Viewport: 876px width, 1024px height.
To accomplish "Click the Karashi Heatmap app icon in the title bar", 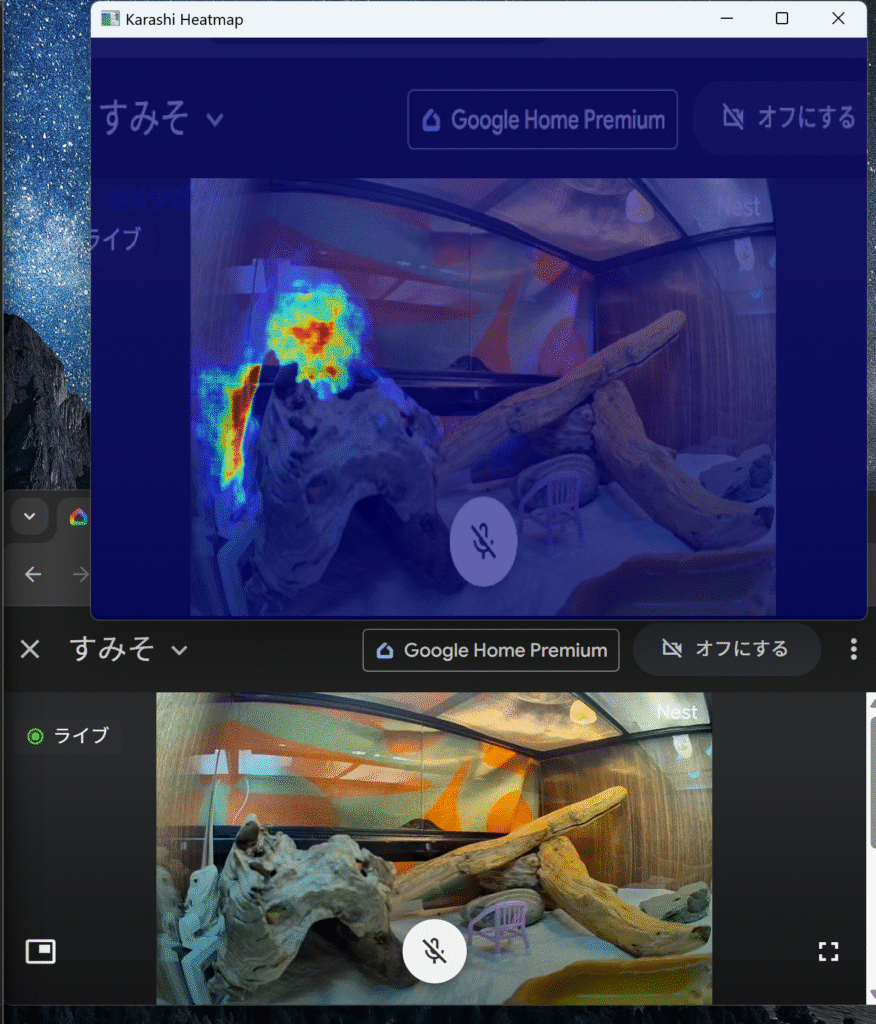I will point(110,19).
